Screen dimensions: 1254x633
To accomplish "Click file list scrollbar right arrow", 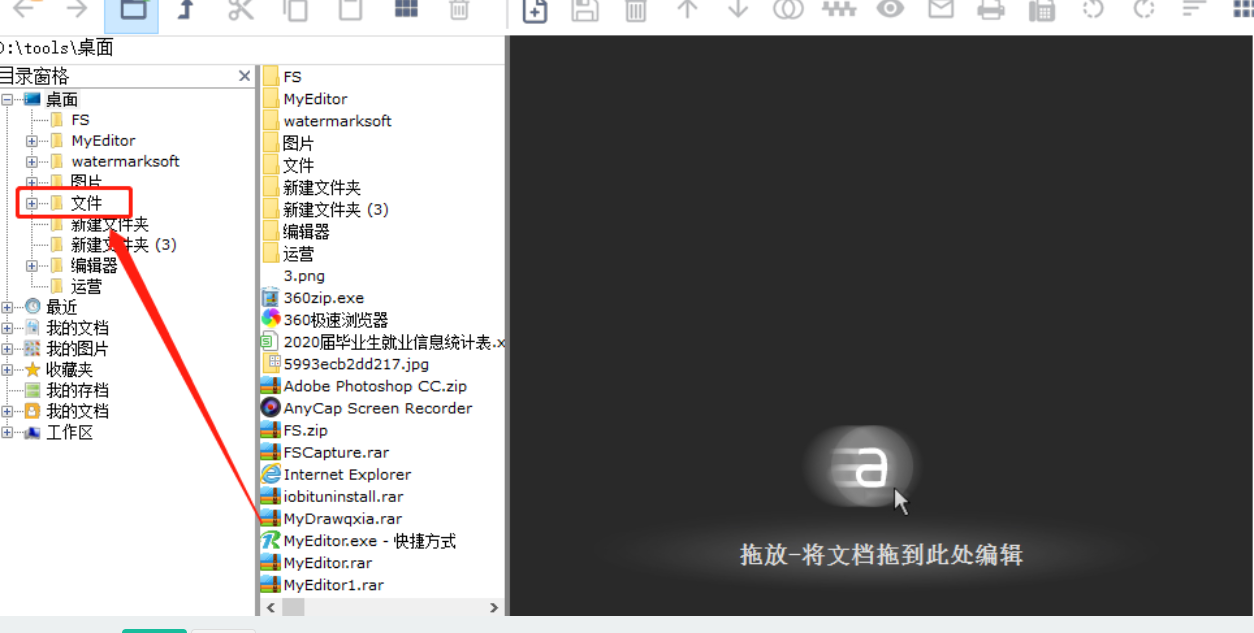I will tap(494, 607).
